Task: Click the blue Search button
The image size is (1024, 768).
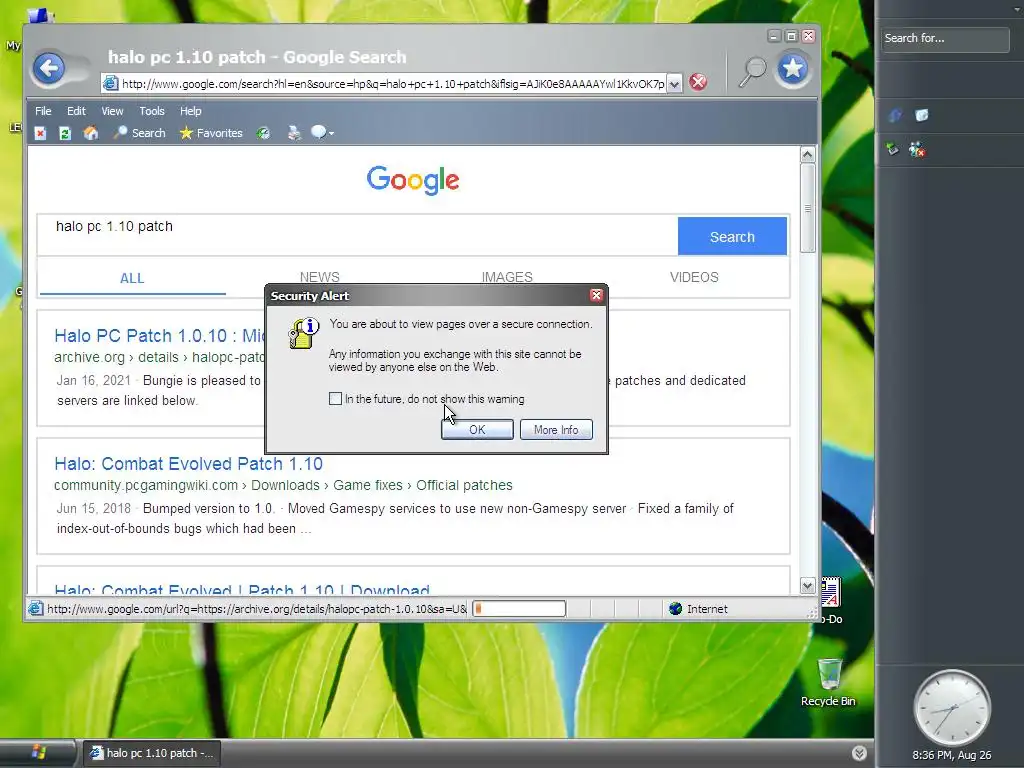Action: [x=732, y=236]
